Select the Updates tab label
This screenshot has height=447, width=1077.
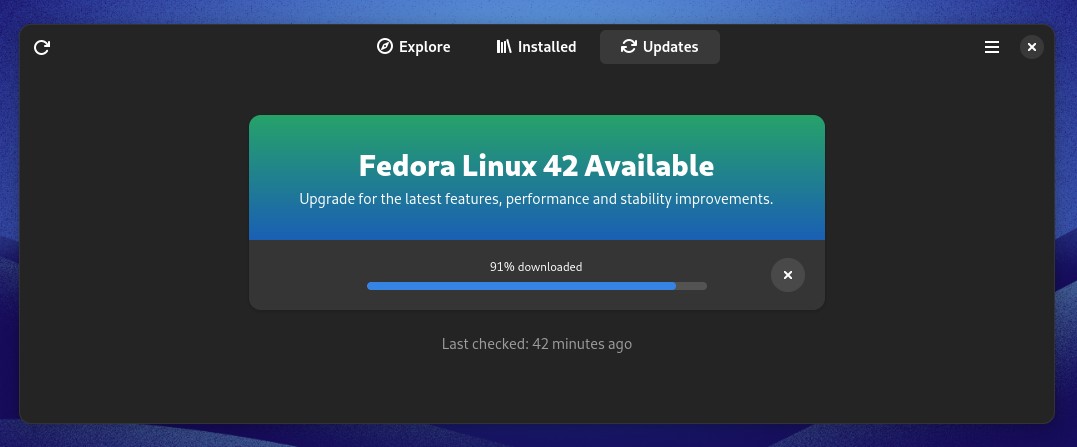click(670, 47)
